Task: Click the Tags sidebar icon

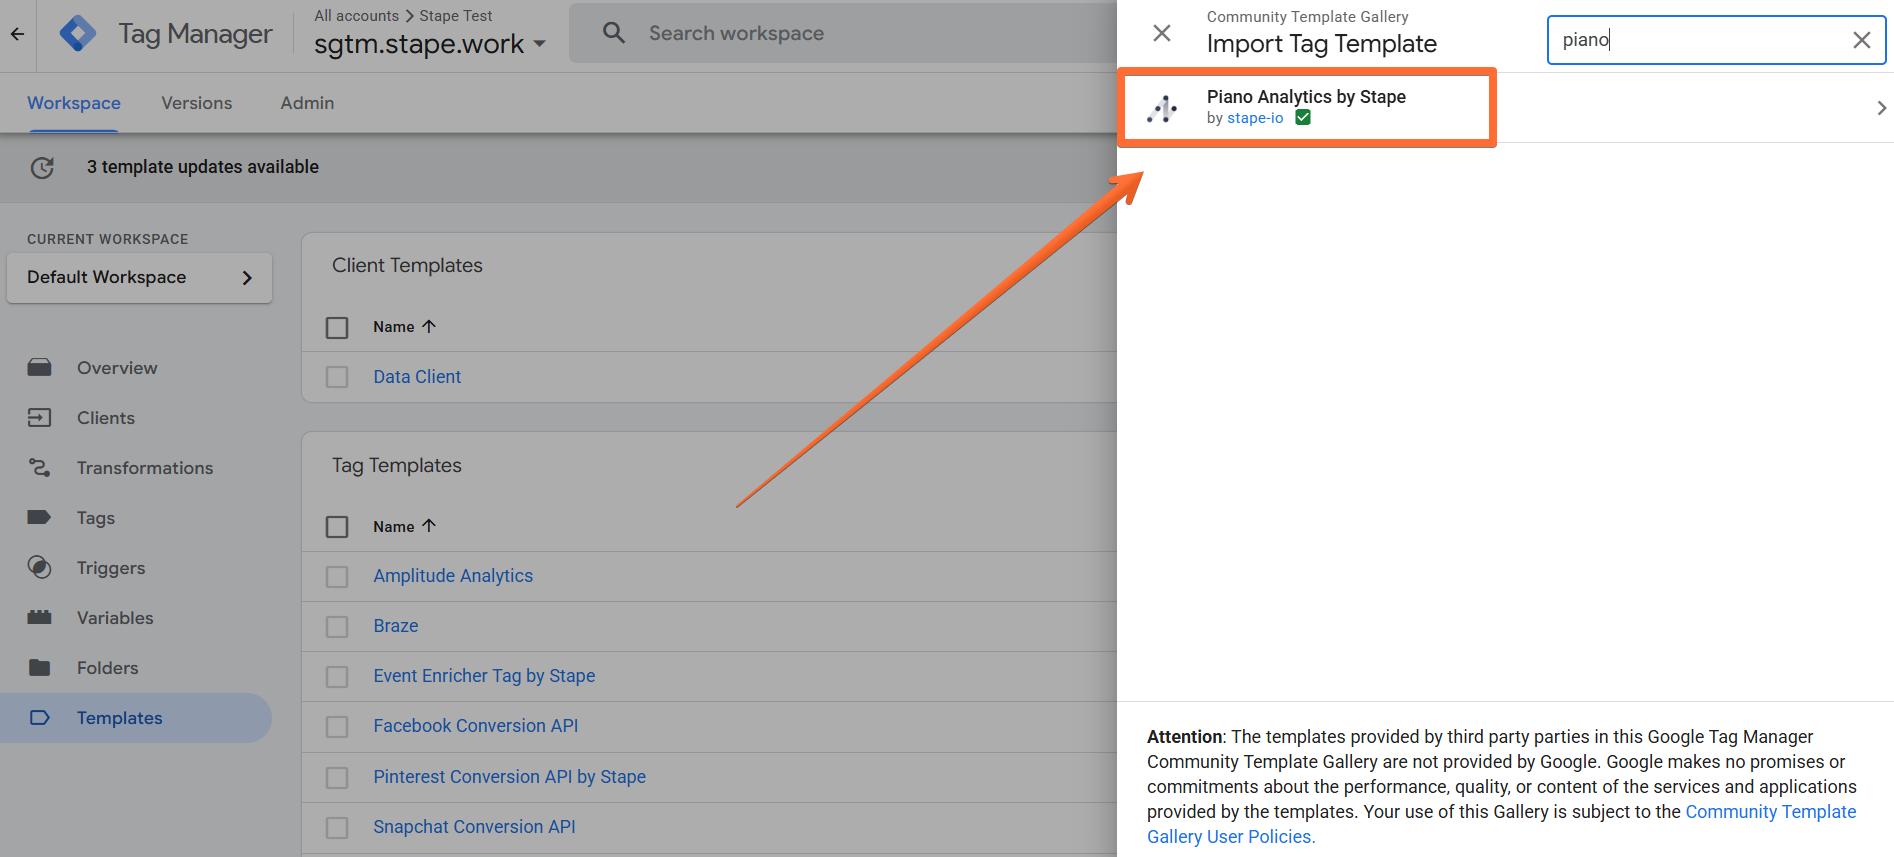Action: point(40,518)
